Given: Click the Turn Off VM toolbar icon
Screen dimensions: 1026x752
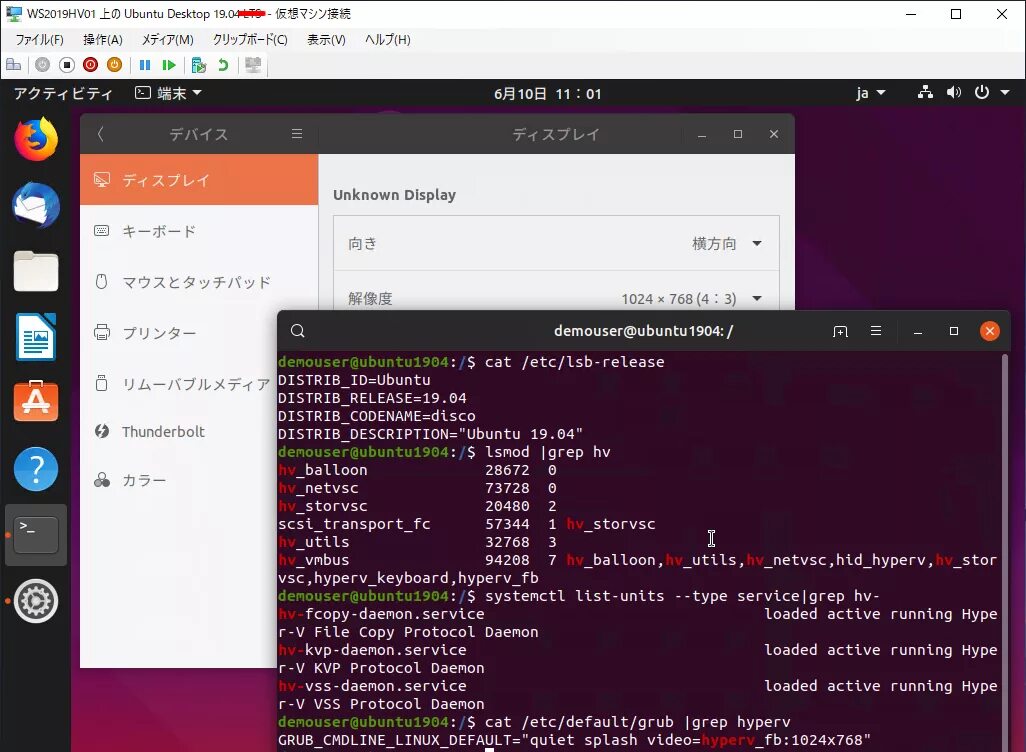Looking at the screenshot, I should (66, 65).
